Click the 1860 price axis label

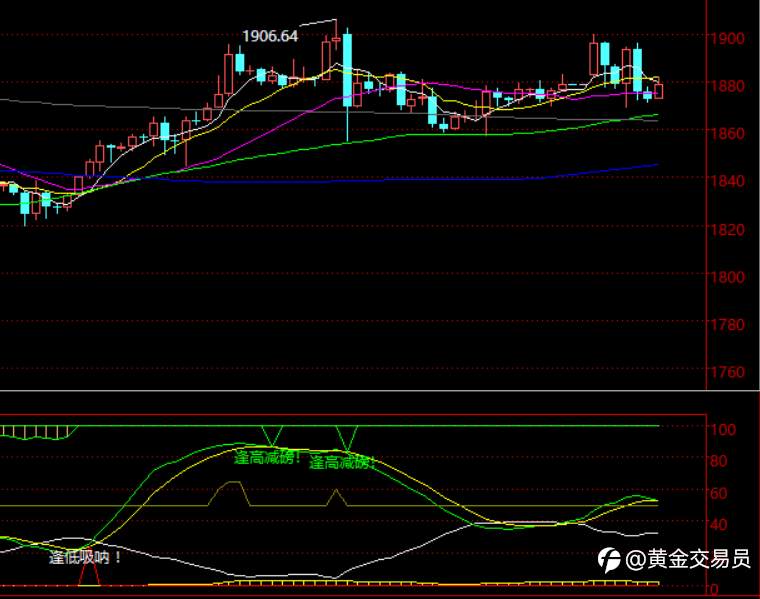728,133
